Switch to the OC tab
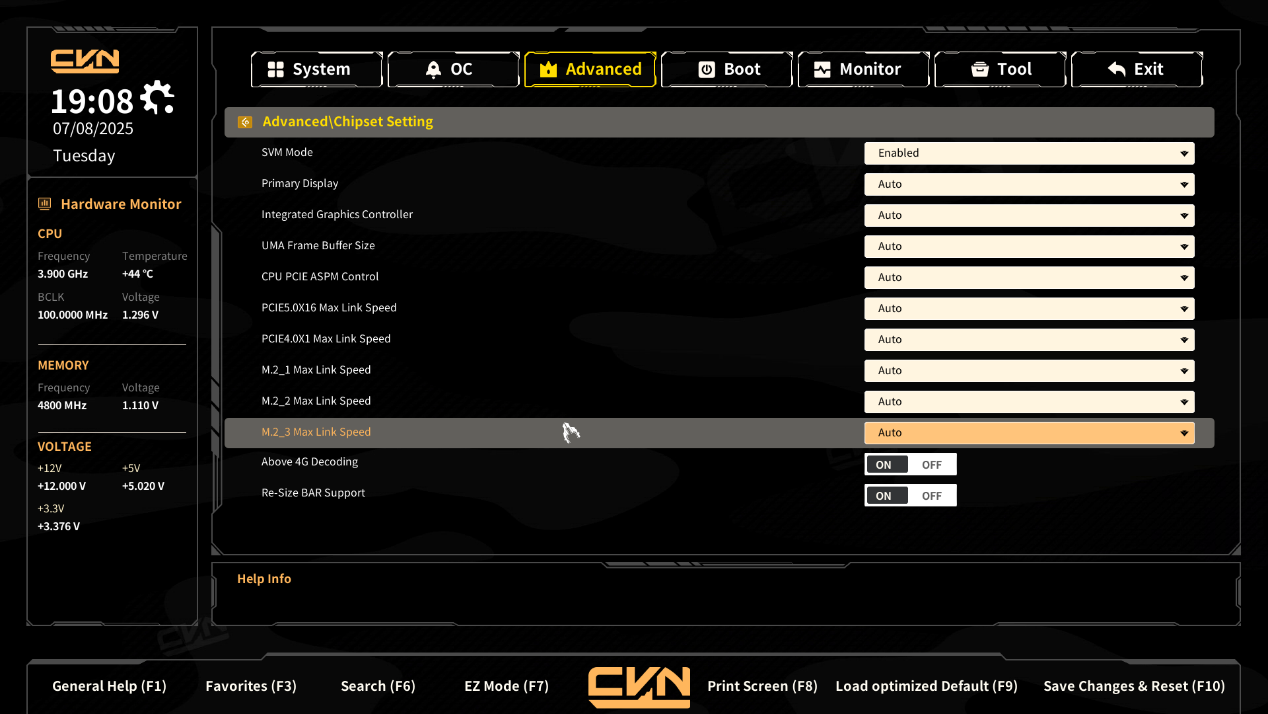Screen dimensions: 1268x714 [x=453, y=69]
